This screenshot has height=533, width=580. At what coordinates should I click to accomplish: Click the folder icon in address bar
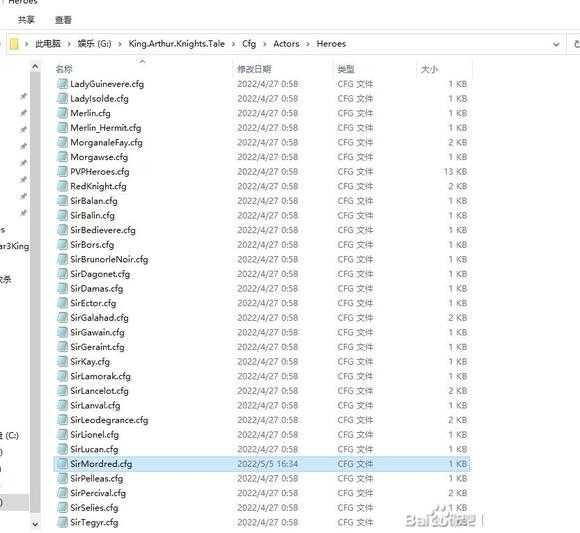(14, 44)
